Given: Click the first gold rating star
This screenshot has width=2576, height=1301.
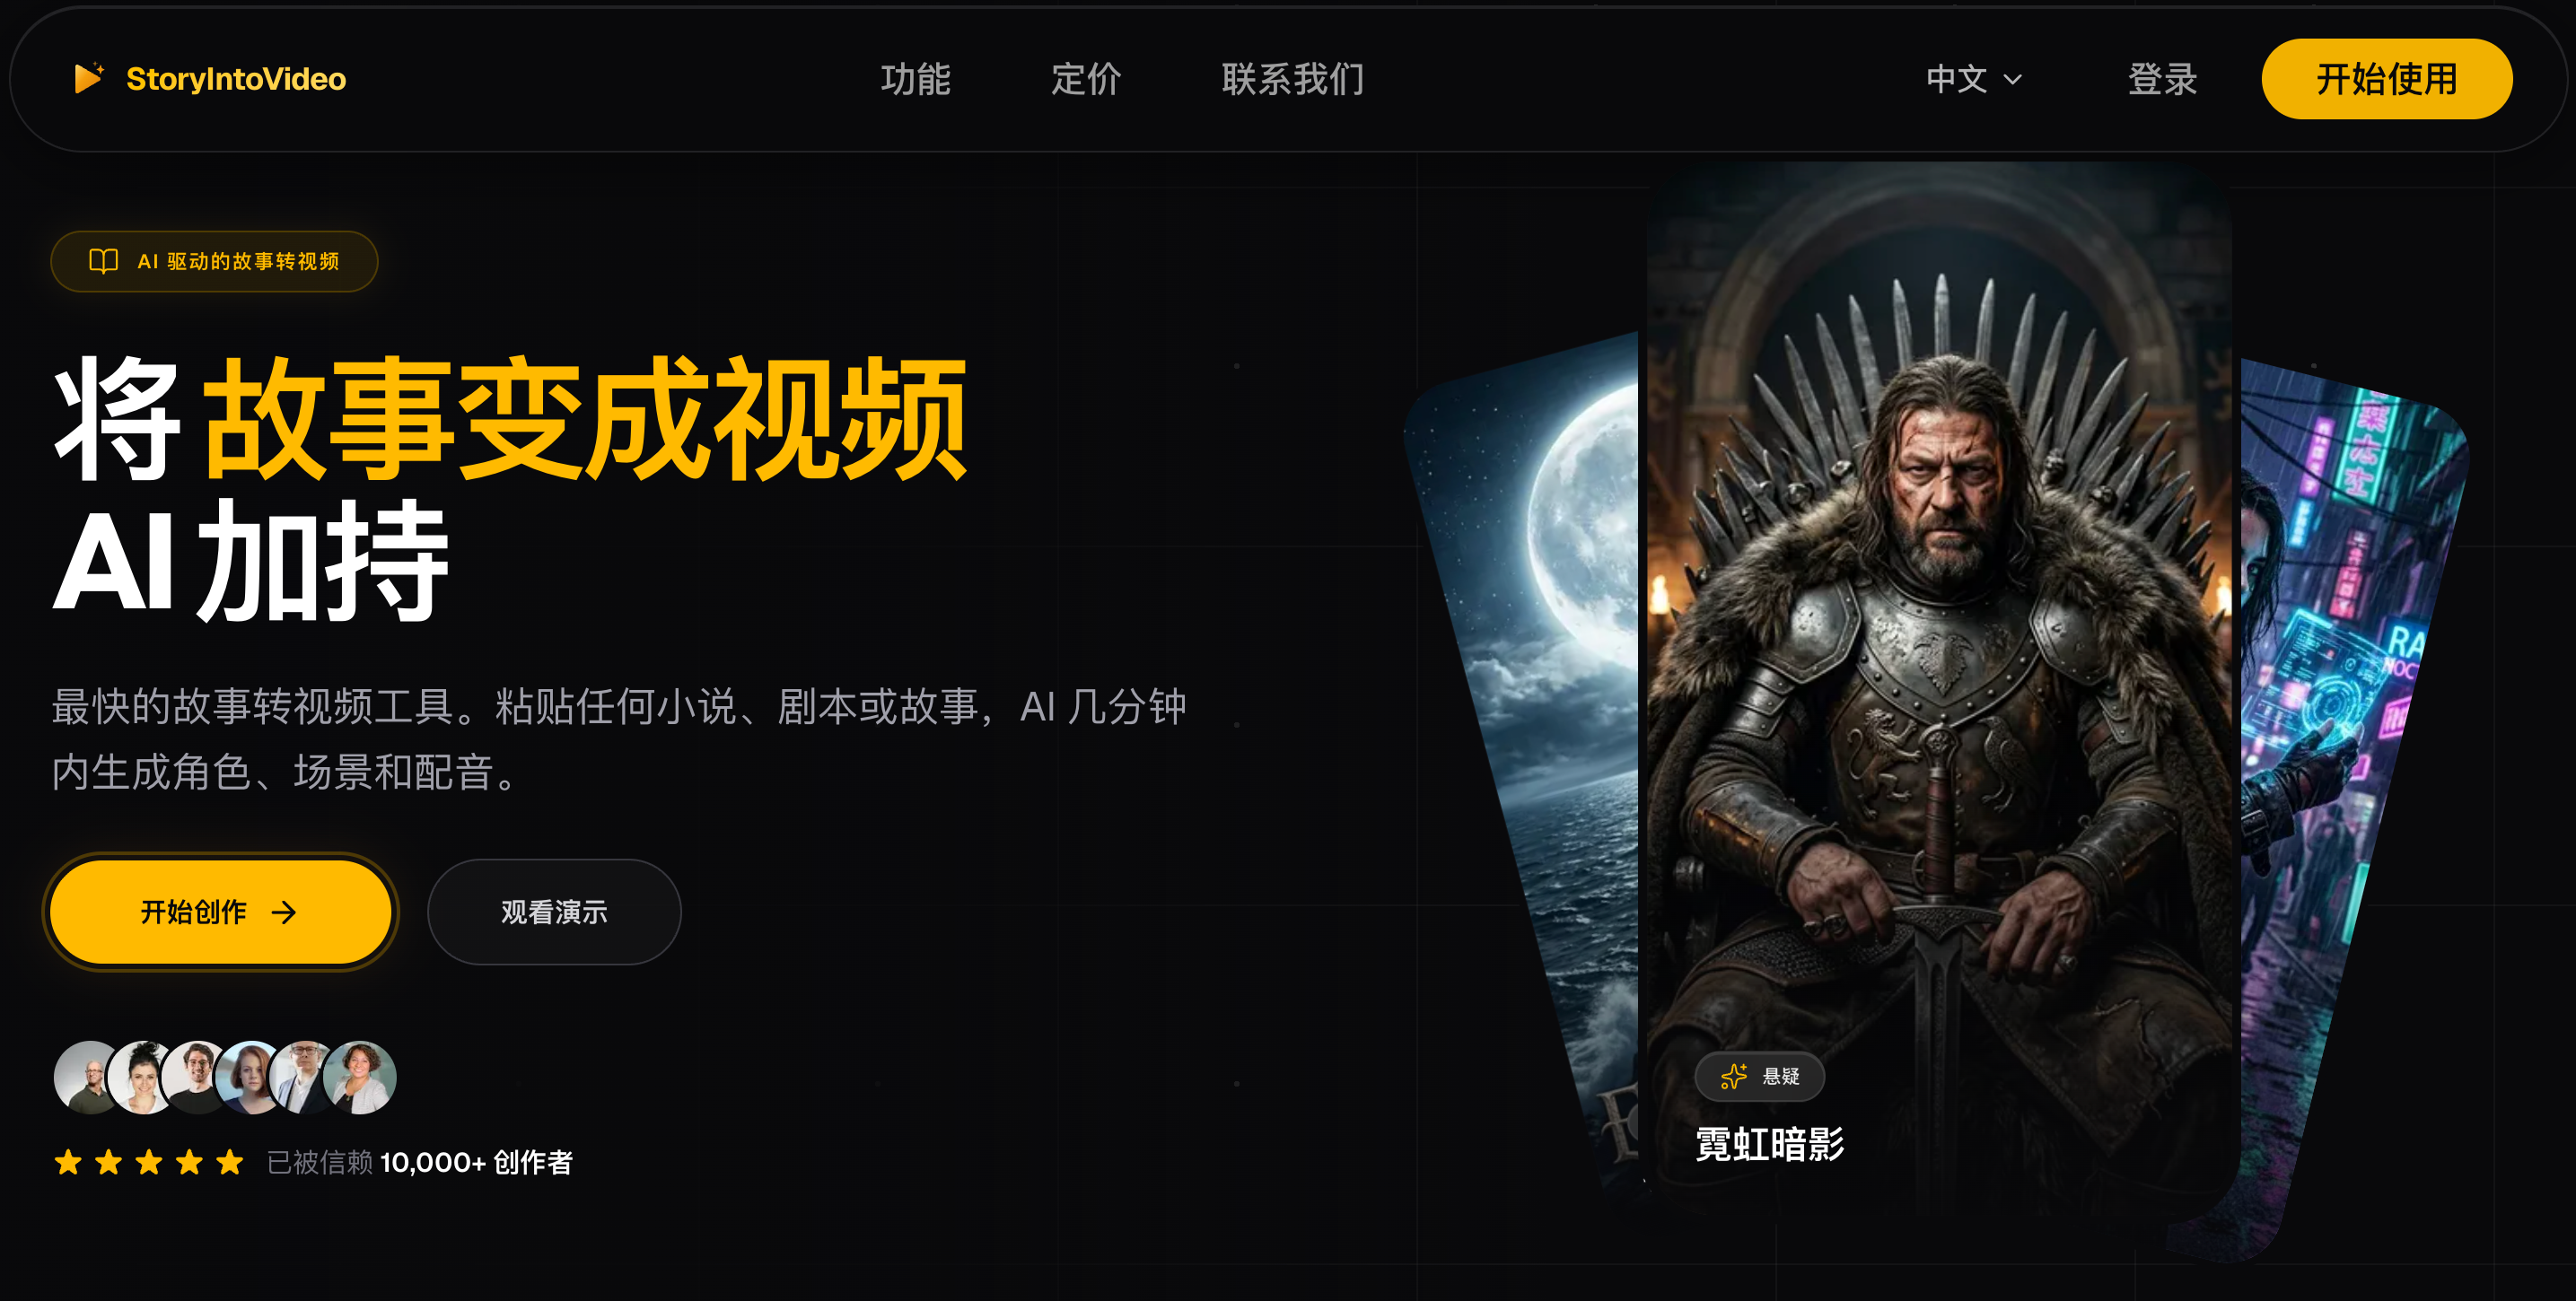Looking at the screenshot, I should point(68,1161).
